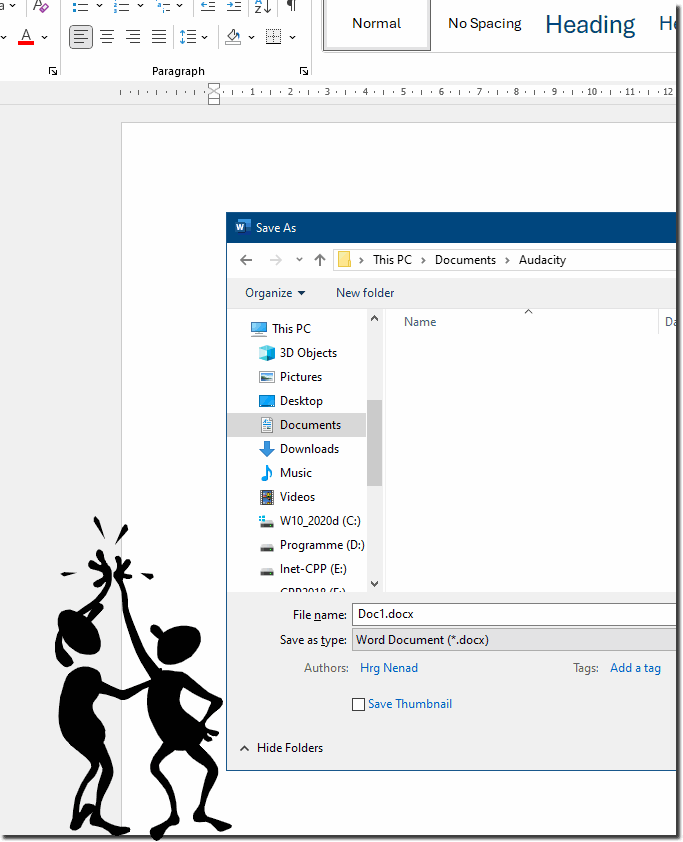Enable the Save Thumbnail checkbox
Image resolution: width=683 pixels, height=842 pixels.
coord(358,704)
